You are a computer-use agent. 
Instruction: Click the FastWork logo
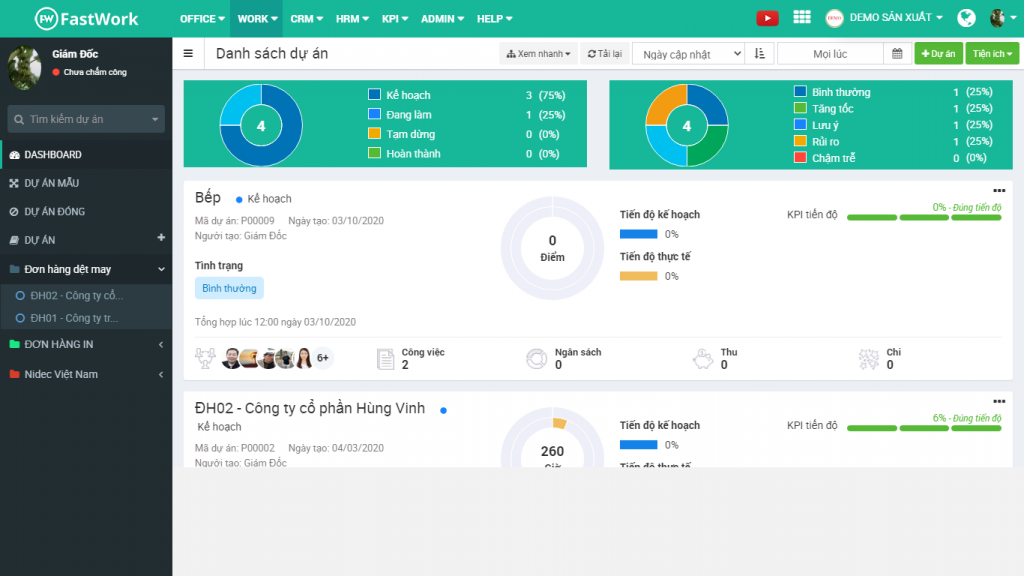click(x=86, y=19)
